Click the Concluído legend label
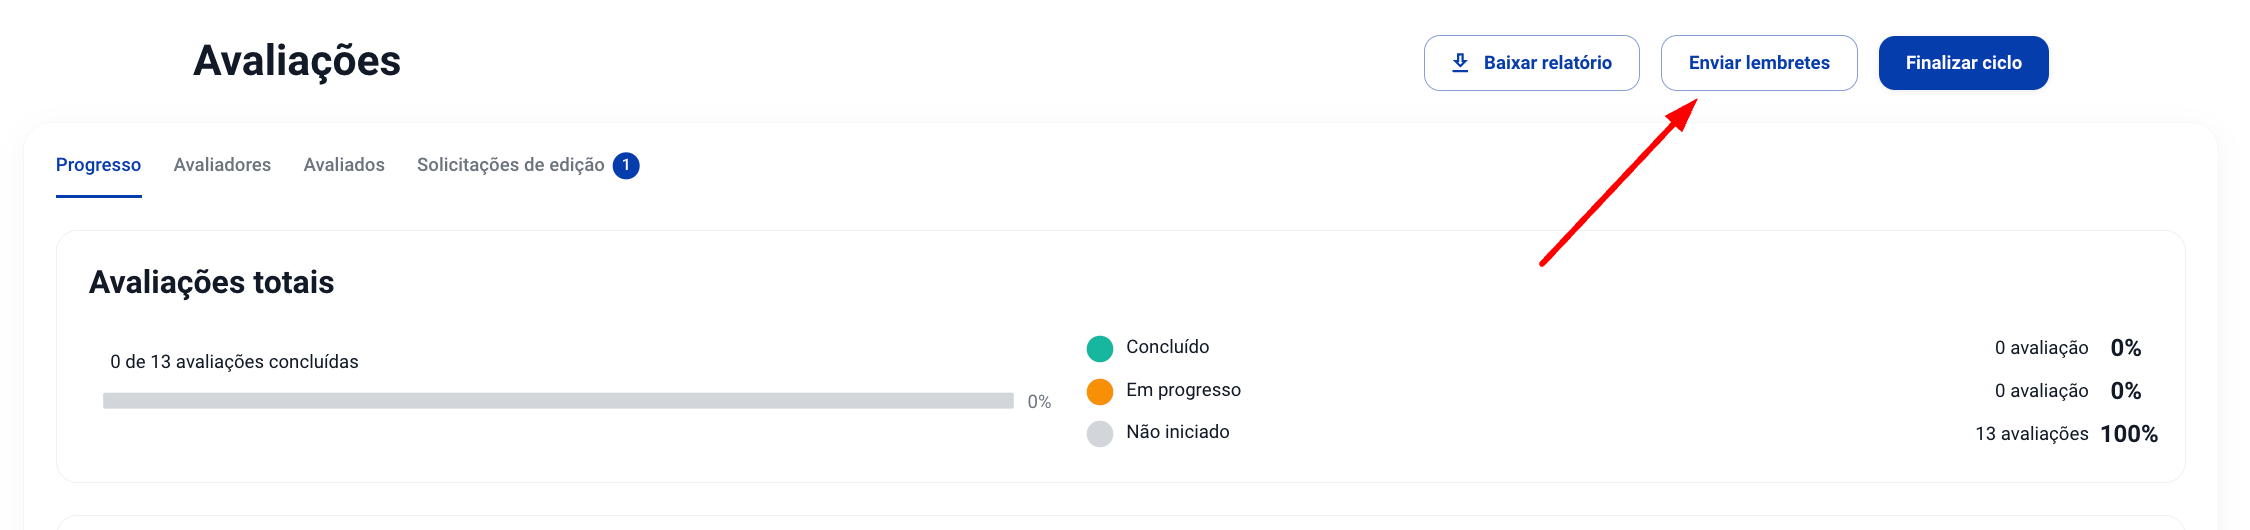This screenshot has height=530, width=2250. coord(1168,347)
